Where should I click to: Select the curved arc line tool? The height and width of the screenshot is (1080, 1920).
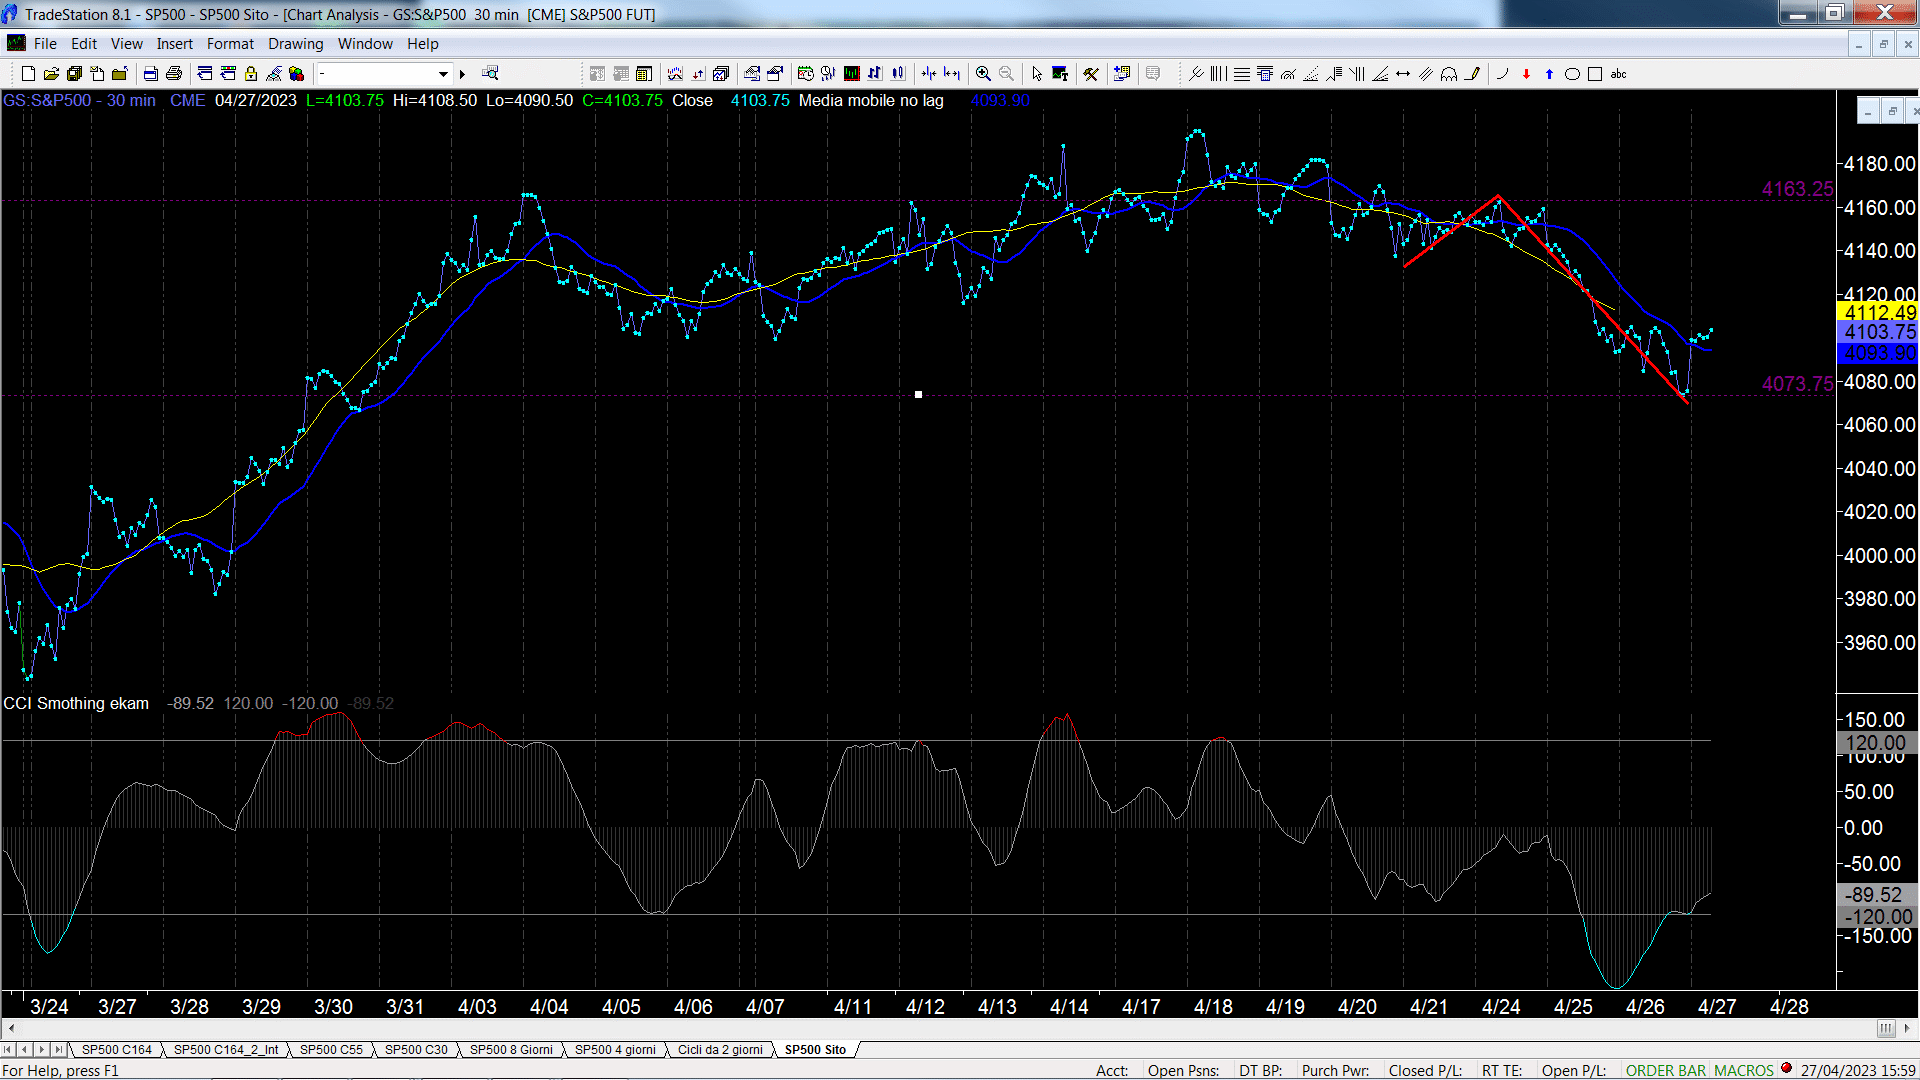(1502, 74)
